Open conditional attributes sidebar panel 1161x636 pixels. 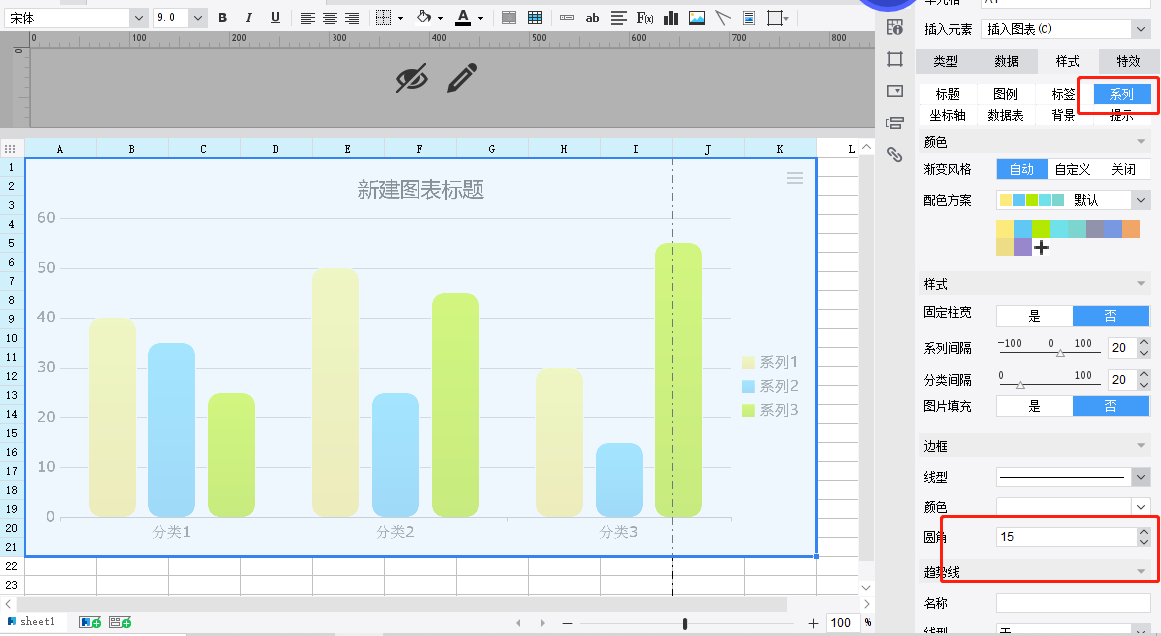click(x=895, y=123)
